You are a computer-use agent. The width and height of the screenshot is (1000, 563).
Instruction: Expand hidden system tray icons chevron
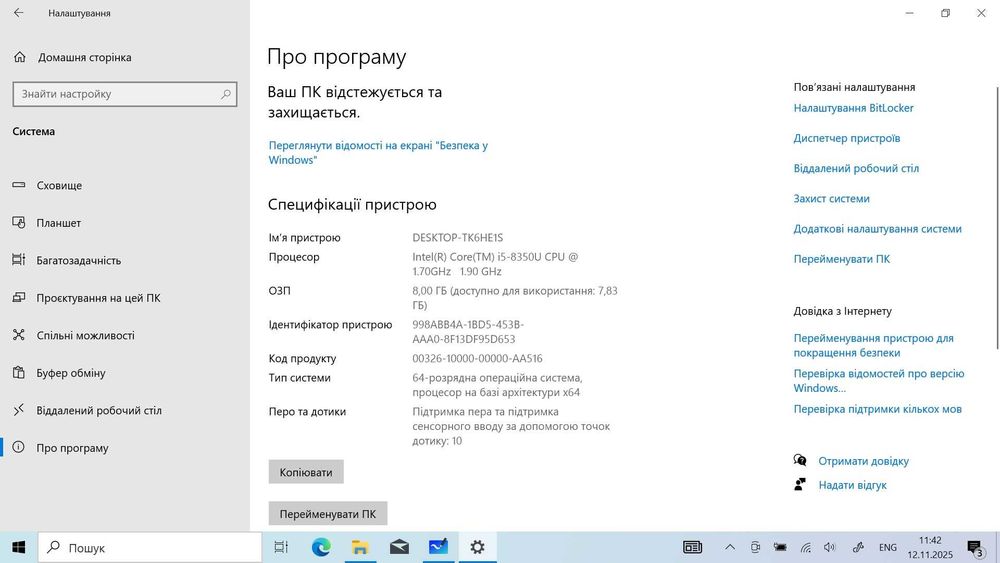pyautogui.click(x=730, y=547)
